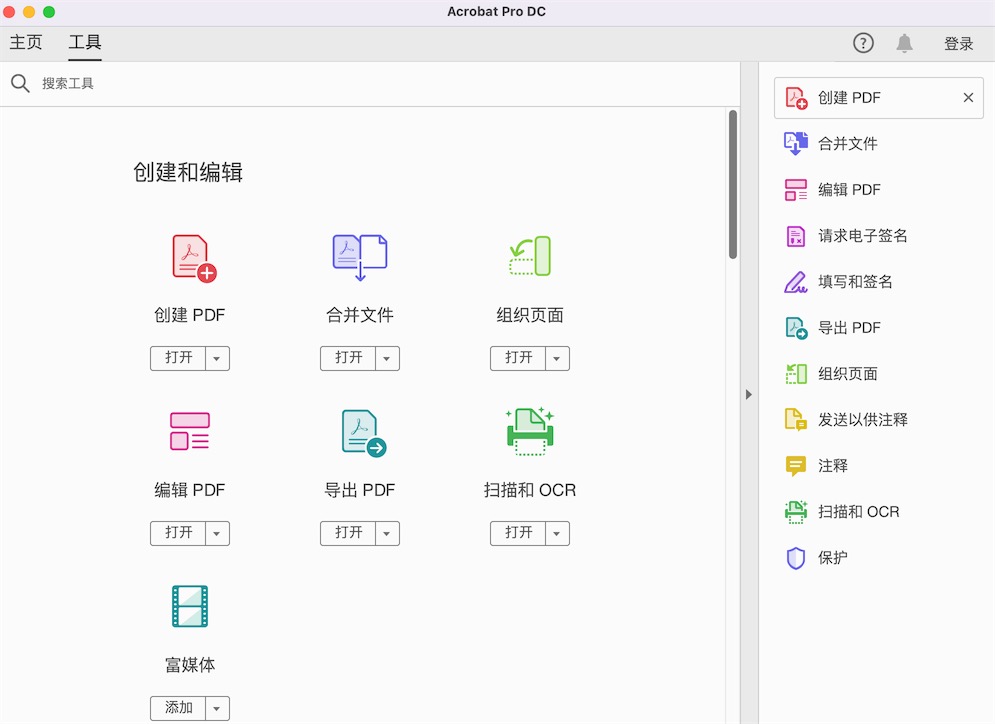The image size is (995, 724).
Task: Switch to the 主页 tab
Action: pyautogui.click(x=26, y=43)
